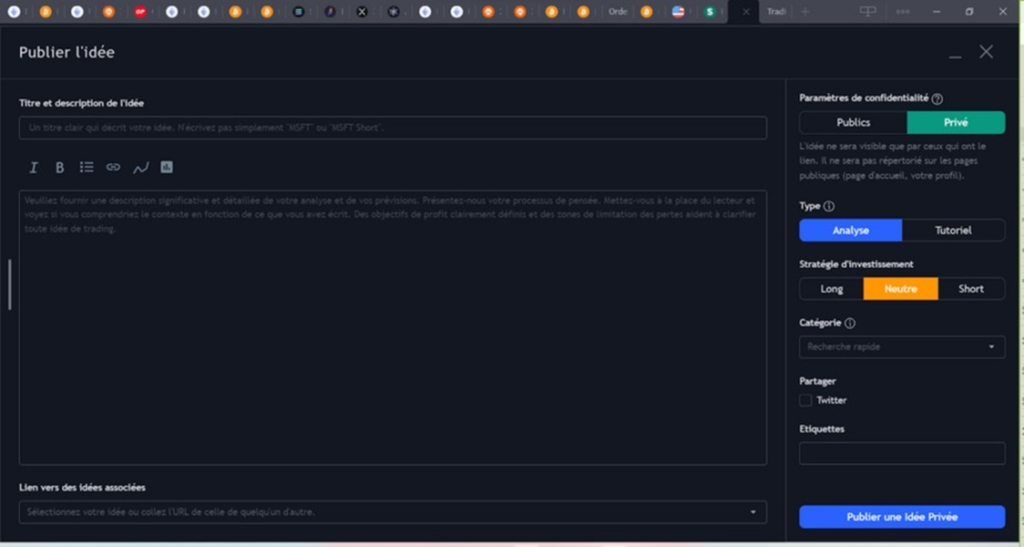Close the current active browser tab

click(746, 12)
